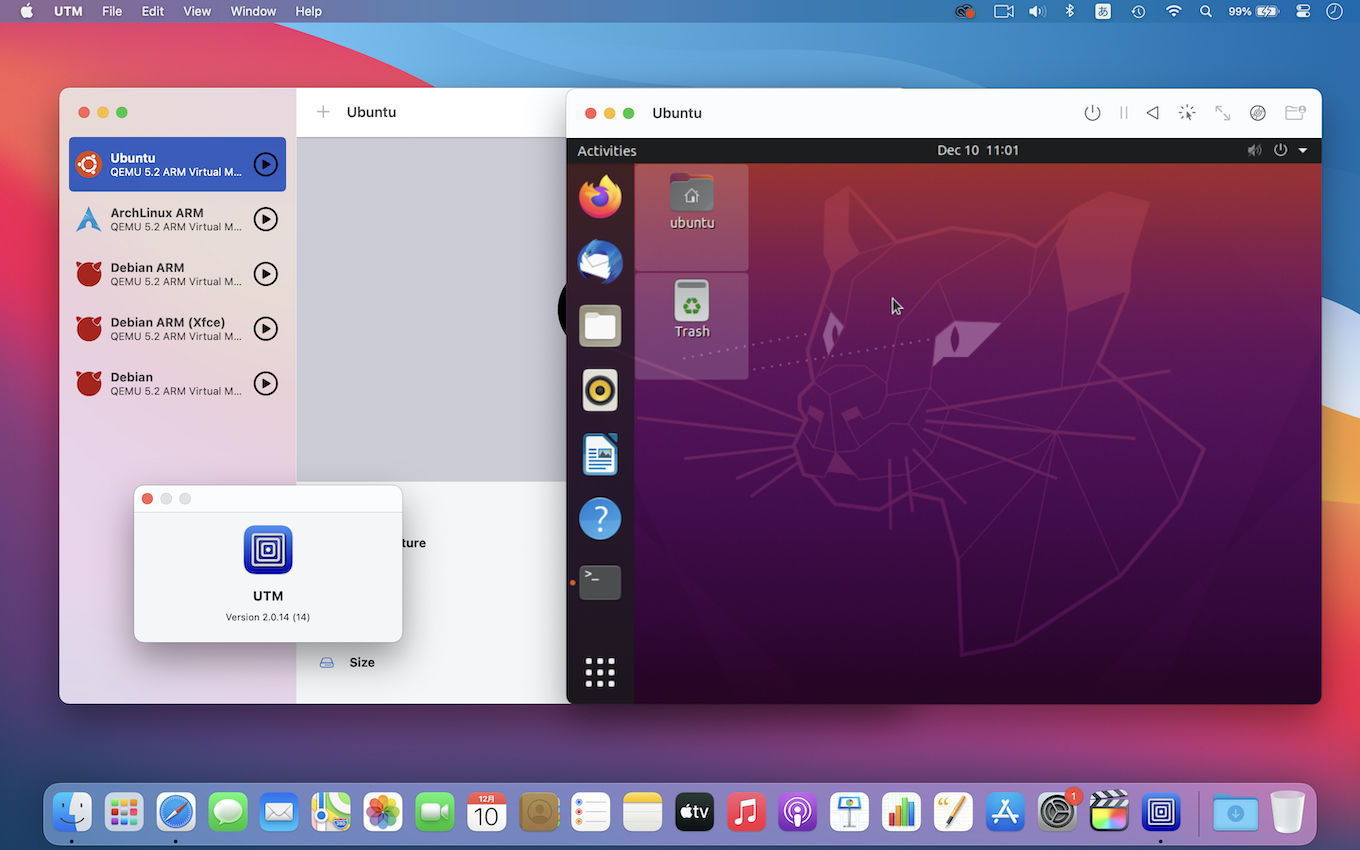Image resolution: width=1360 pixels, height=850 pixels.
Task: Open the View menu
Action: pyautogui.click(x=197, y=11)
